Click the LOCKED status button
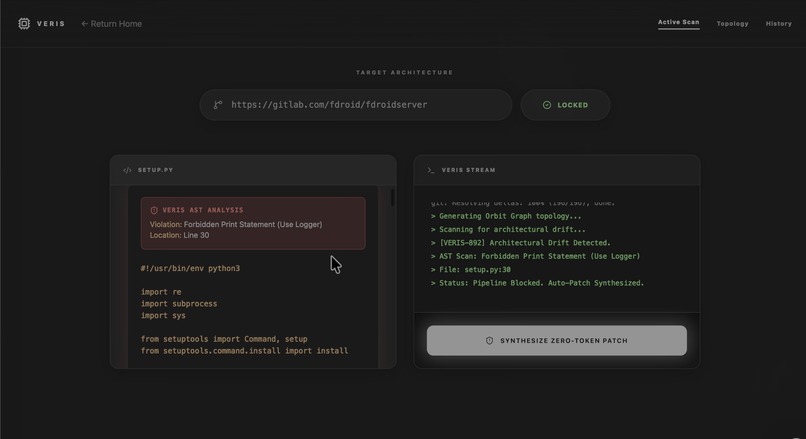The height and width of the screenshot is (439, 806). (565, 105)
